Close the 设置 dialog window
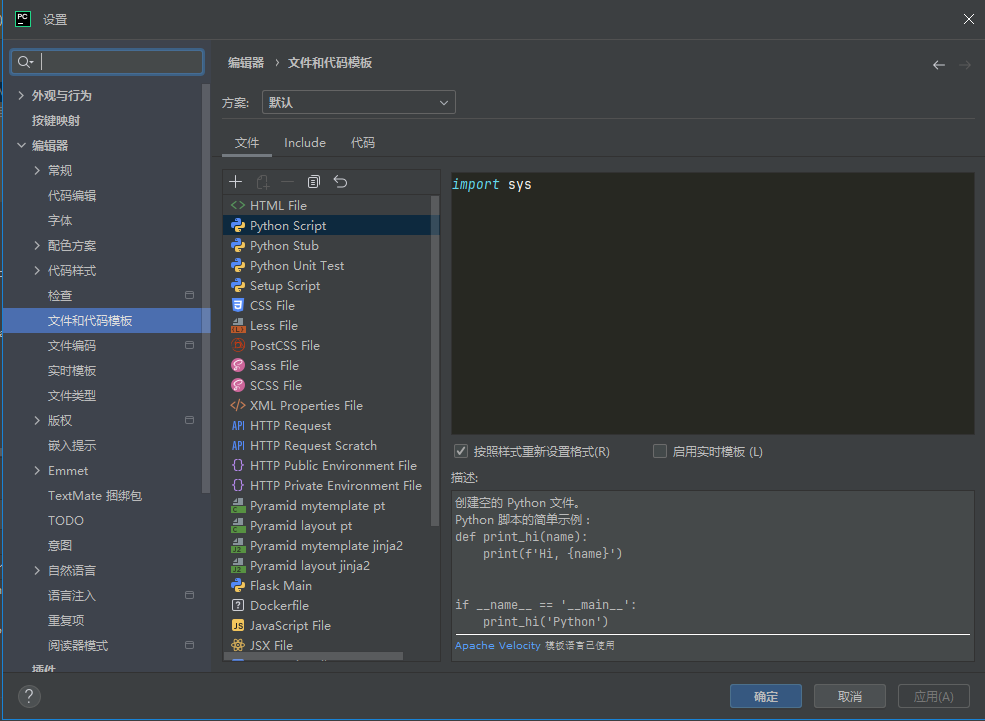985x721 pixels. click(968, 19)
